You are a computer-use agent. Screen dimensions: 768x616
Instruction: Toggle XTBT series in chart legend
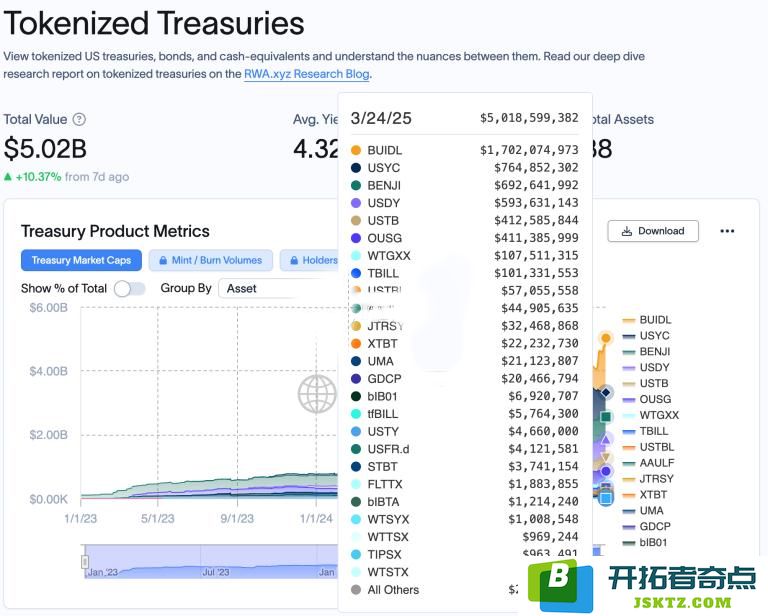tap(645, 495)
